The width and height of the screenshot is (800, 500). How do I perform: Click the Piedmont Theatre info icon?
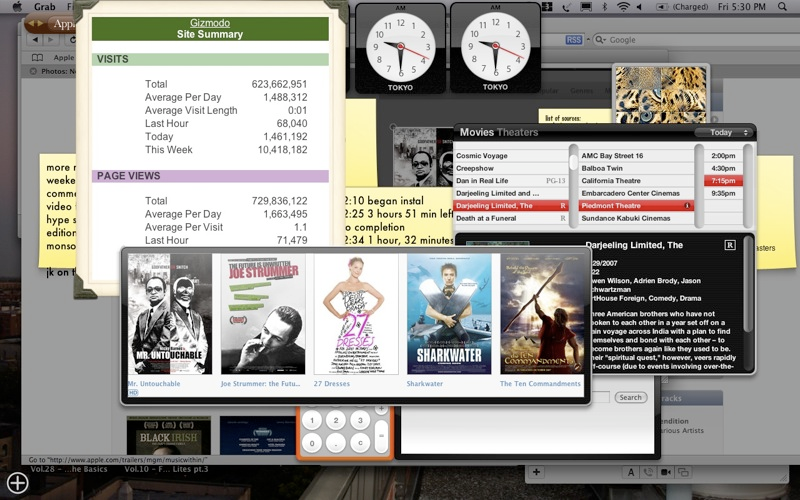(687, 206)
